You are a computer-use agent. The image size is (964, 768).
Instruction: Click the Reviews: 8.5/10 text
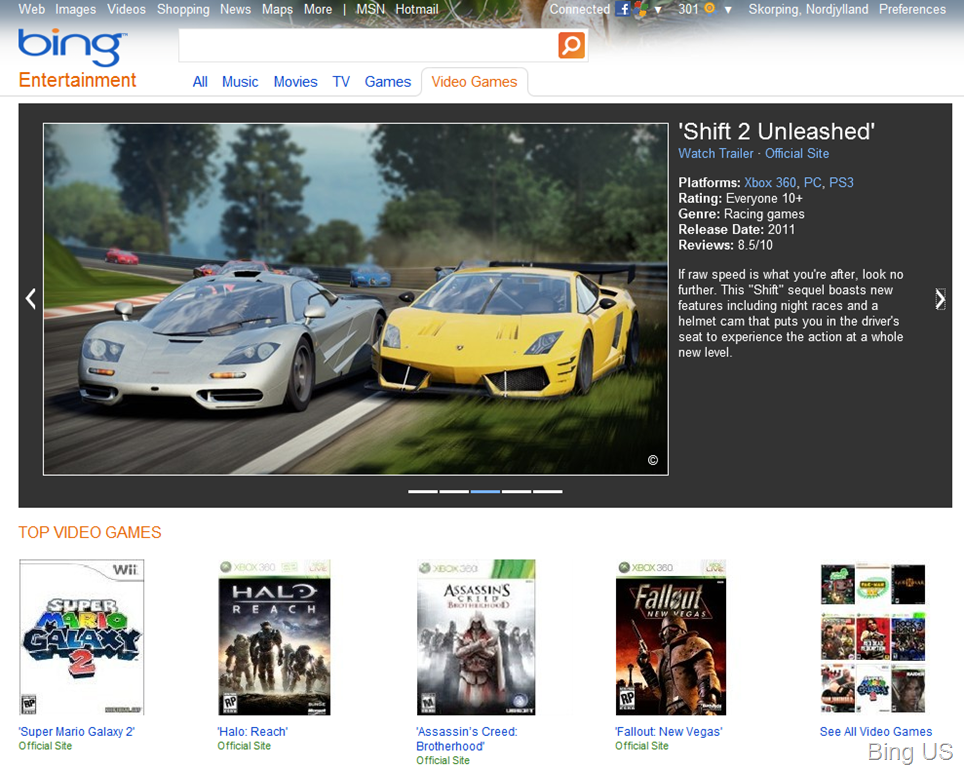point(725,245)
